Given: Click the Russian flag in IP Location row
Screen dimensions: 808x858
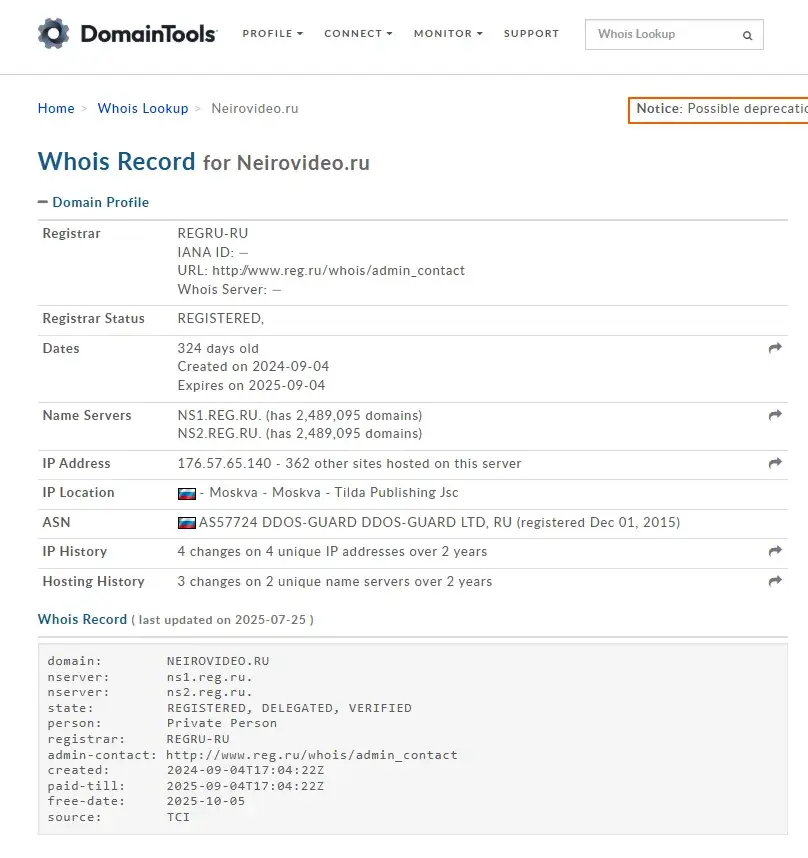Looking at the screenshot, I should point(187,494).
